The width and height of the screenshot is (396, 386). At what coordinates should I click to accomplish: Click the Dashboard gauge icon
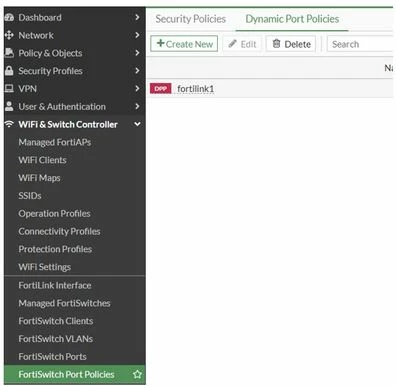click(9, 17)
